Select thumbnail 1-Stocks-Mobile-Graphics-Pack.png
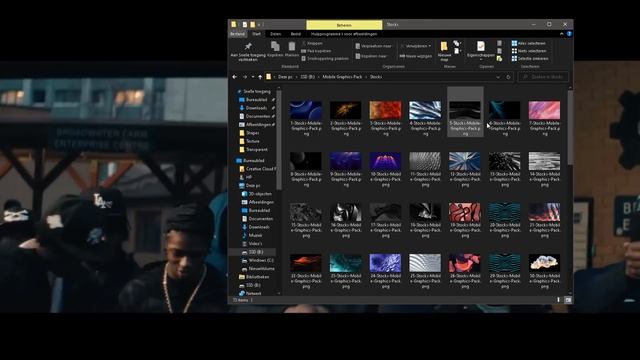Viewport: 640px width, 360px height. coord(306,118)
